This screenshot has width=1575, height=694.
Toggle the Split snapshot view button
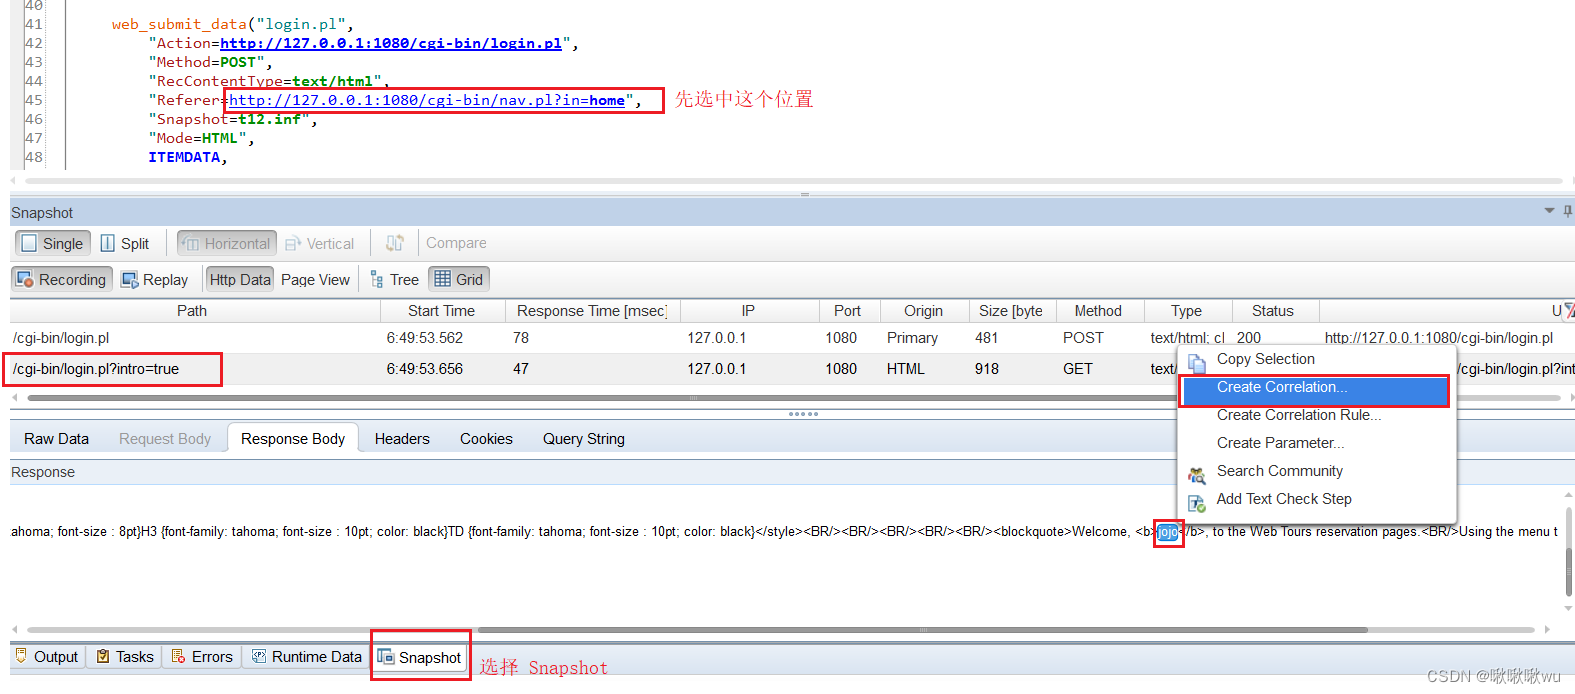pyautogui.click(x=125, y=243)
